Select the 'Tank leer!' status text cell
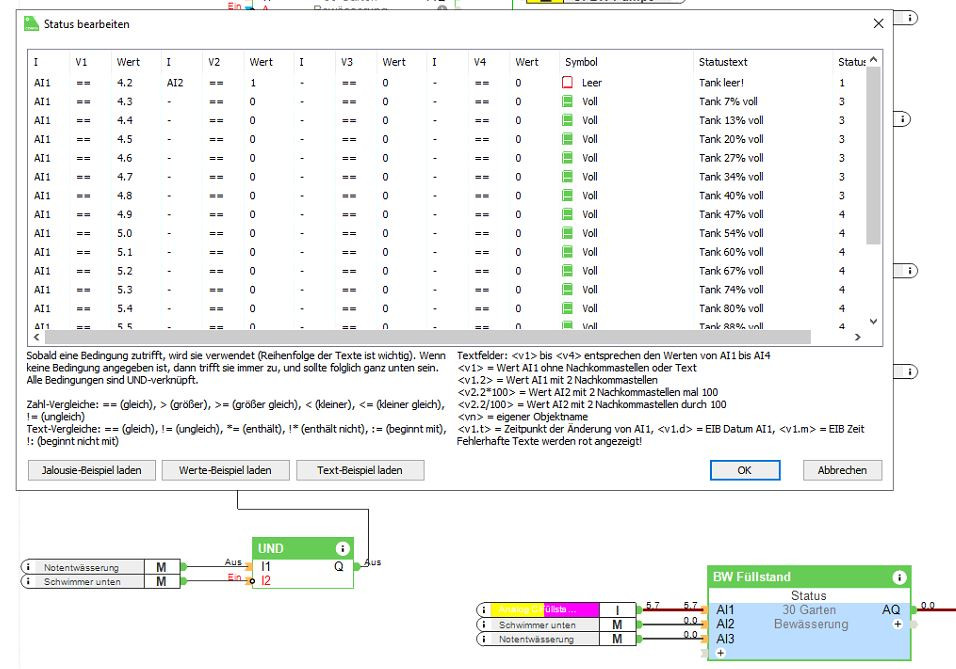 pyautogui.click(x=721, y=82)
